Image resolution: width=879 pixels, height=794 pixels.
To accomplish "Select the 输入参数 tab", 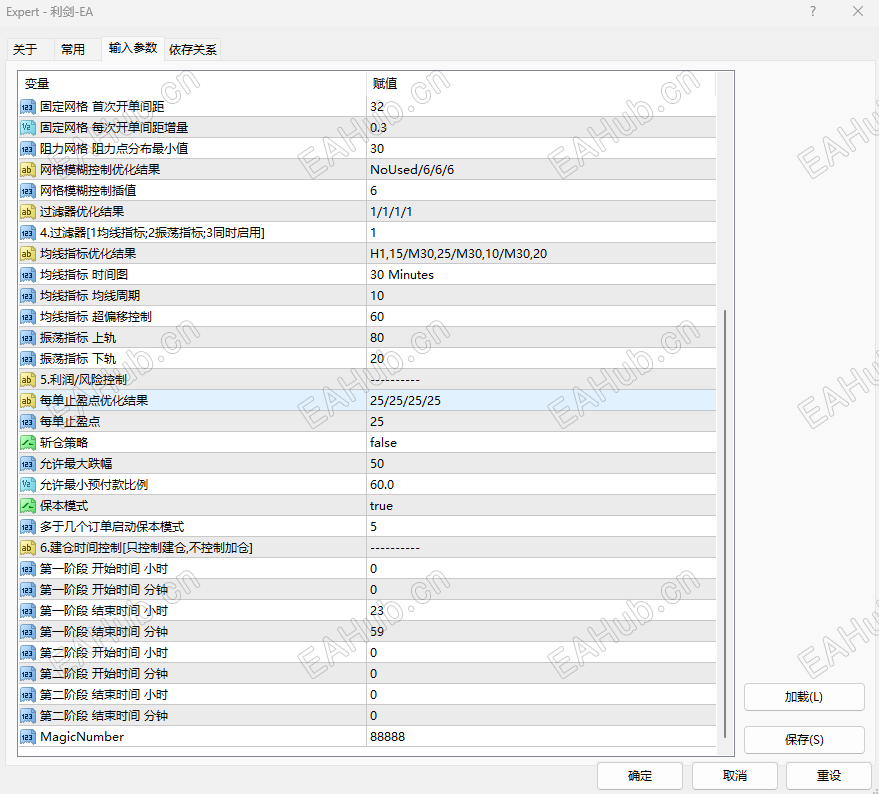I will click(133, 48).
